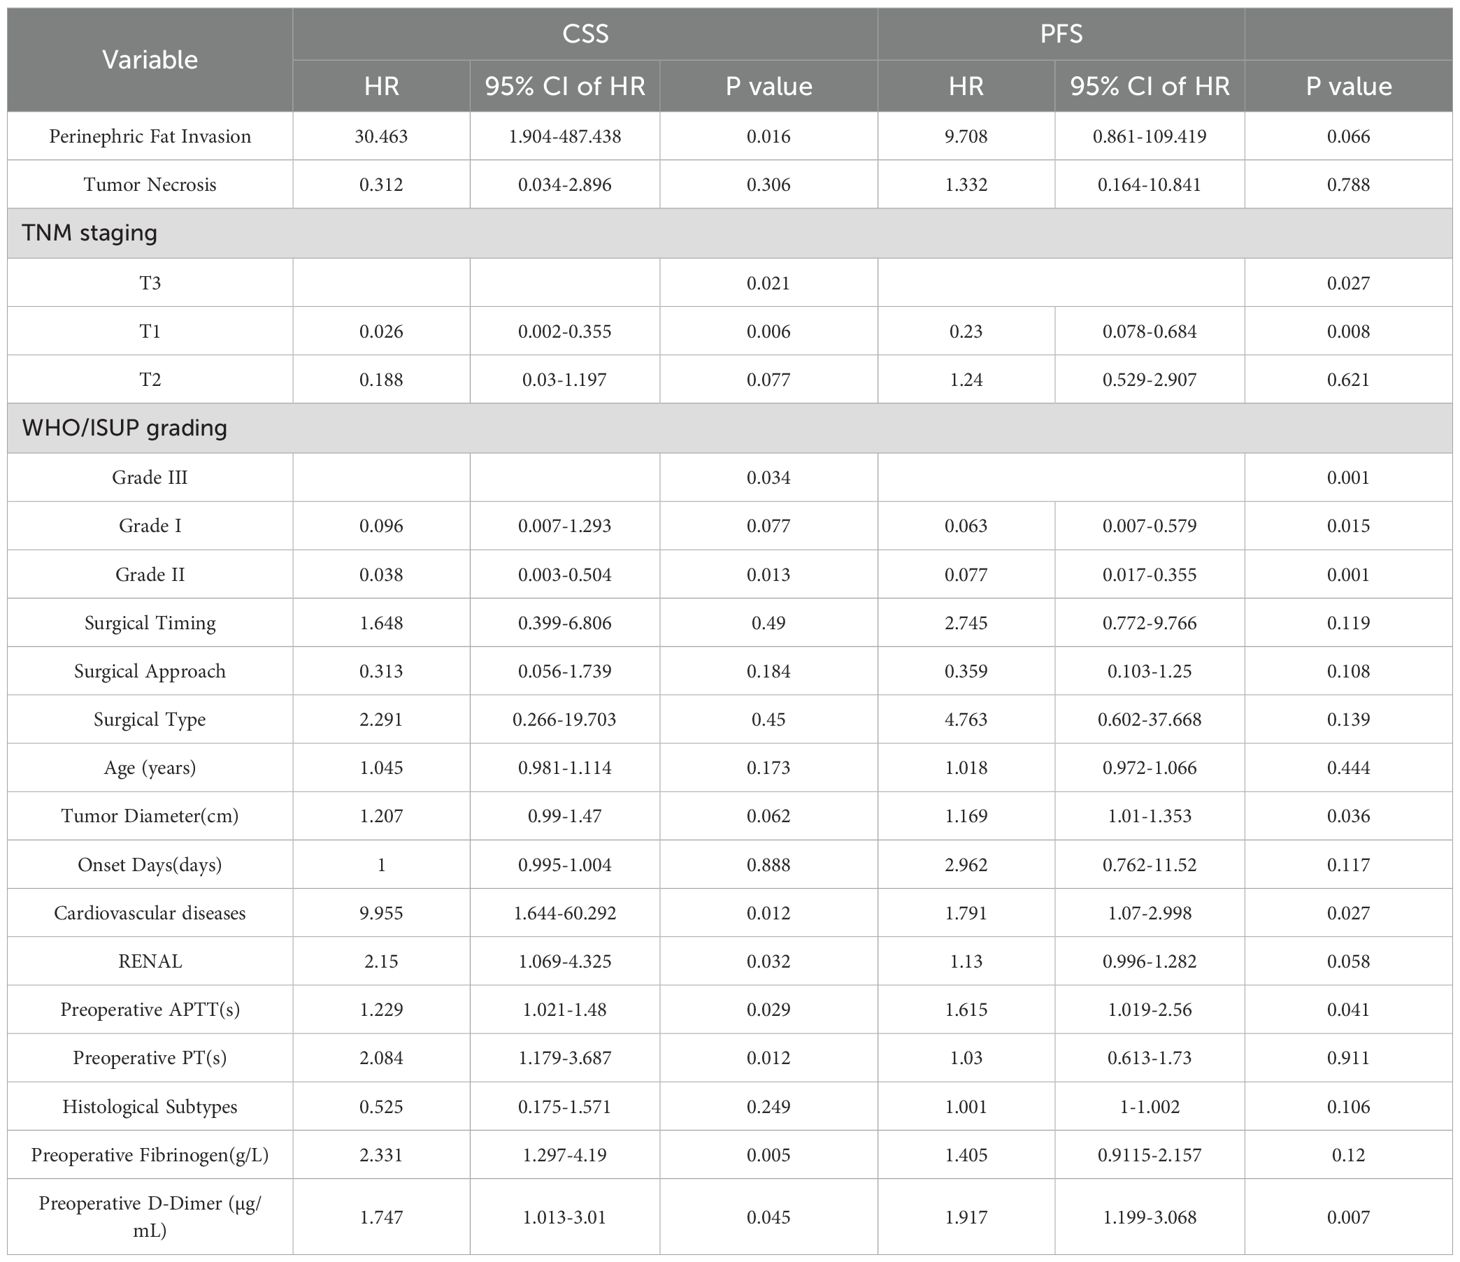Select the Grade III row label
Image resolution: width=1460 pixels, height=1262 pixels.
(x=150, y=477)
